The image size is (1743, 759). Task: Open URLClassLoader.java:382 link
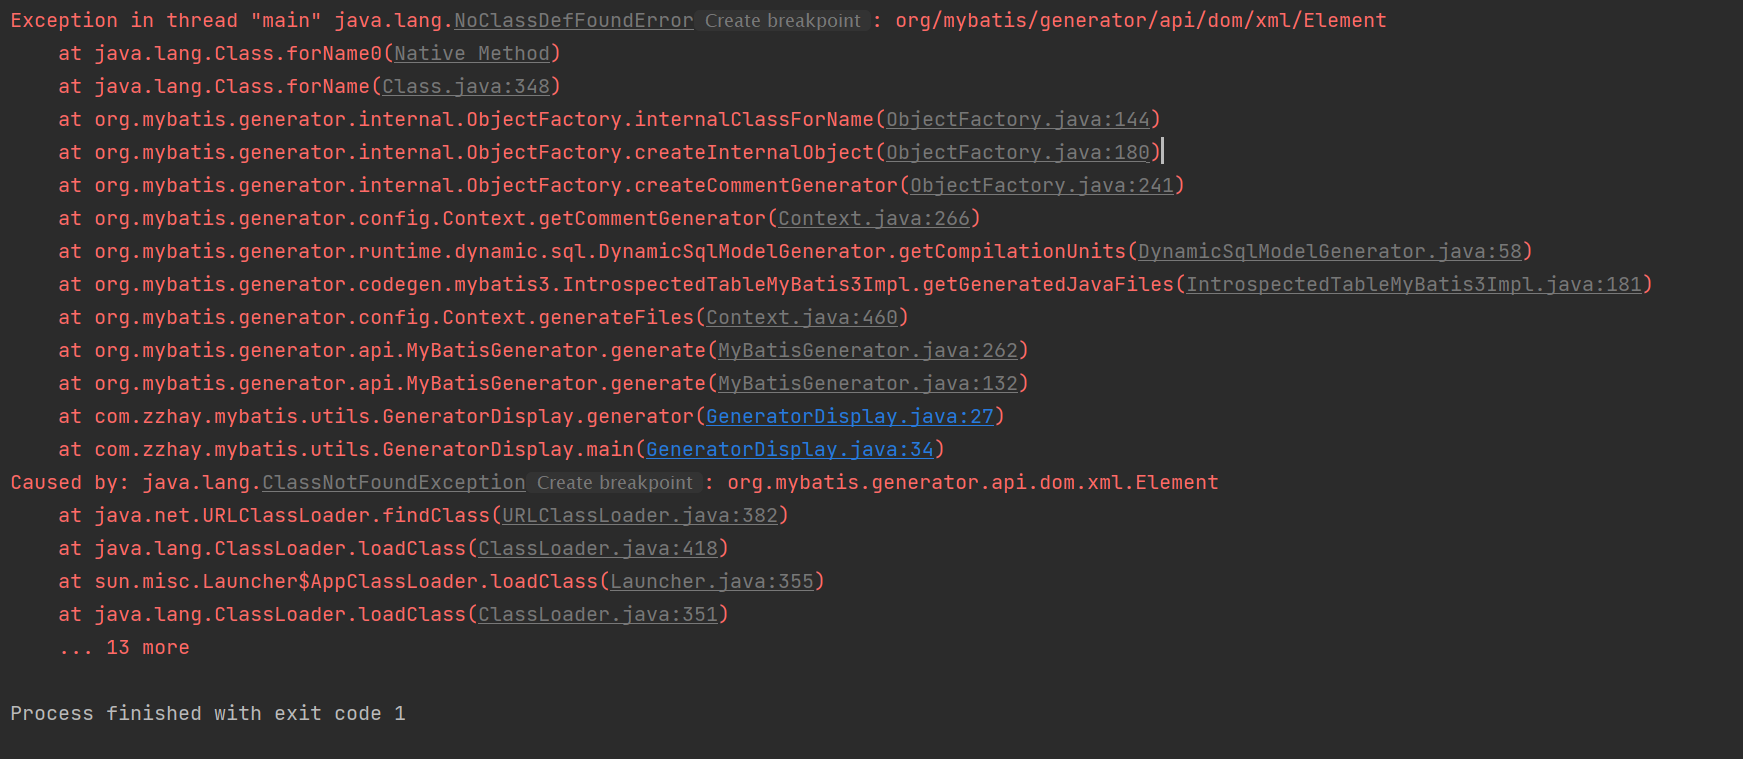[x=640, y=515]
